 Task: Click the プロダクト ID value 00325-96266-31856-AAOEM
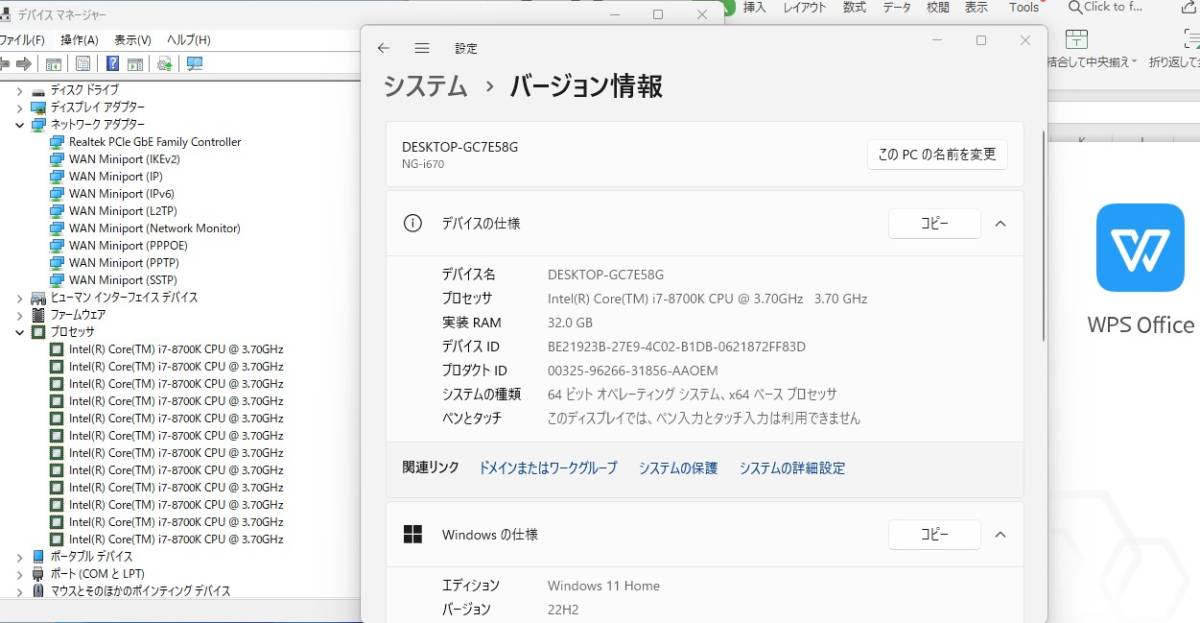point(634,371)
